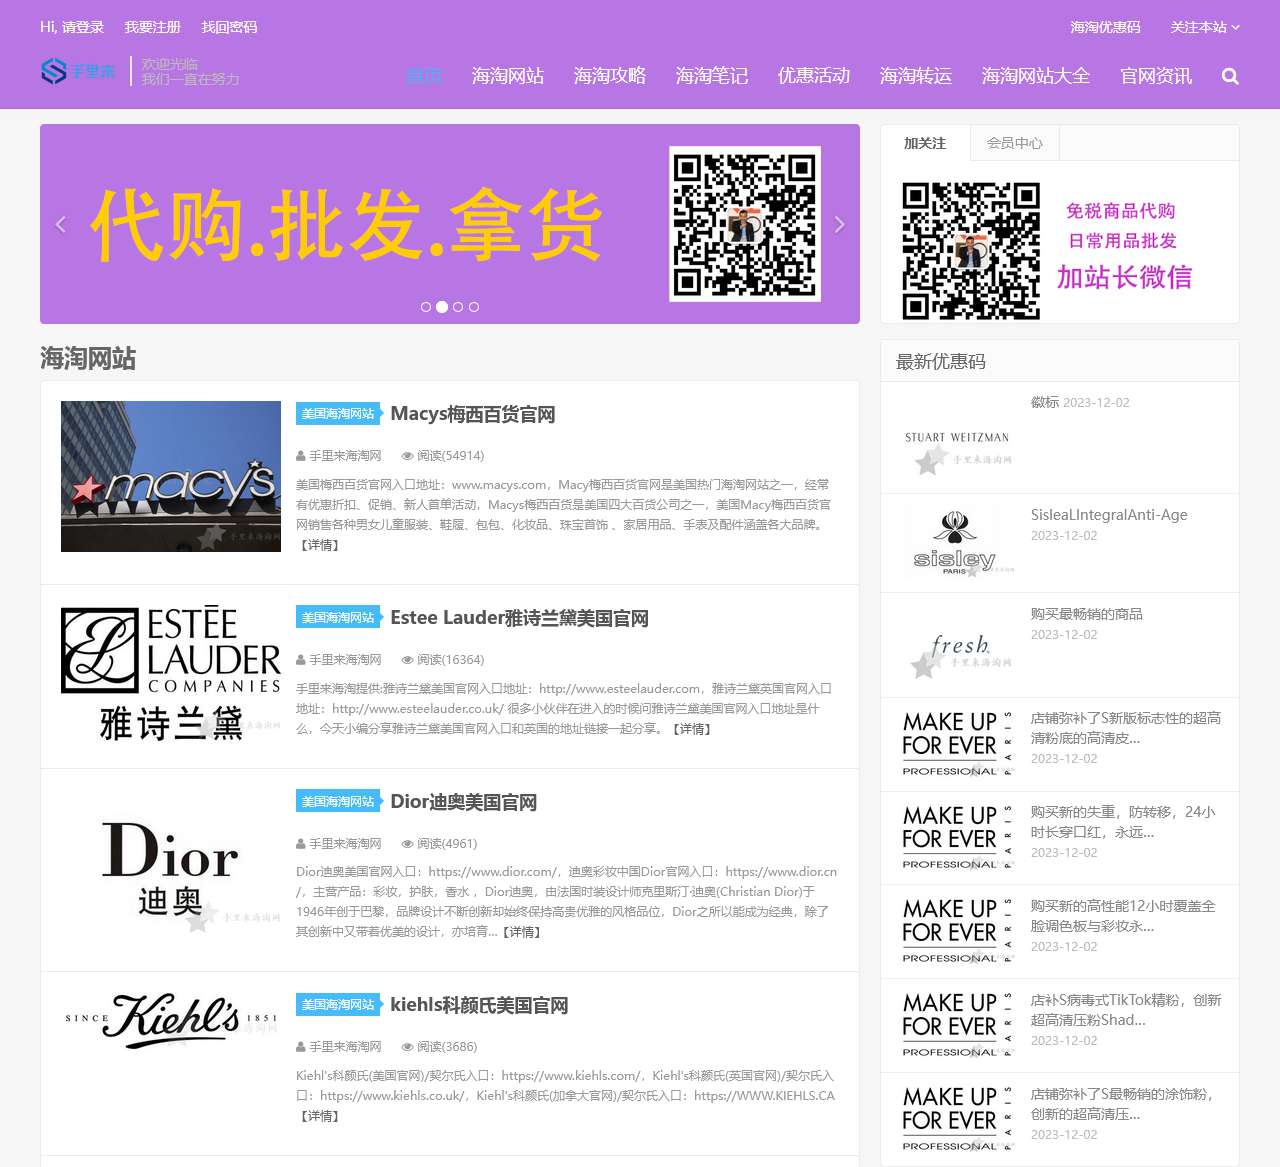Click 详情 link in the Estee Lauder summary
Screen dimensions: 1280x1167
(691, 729)
